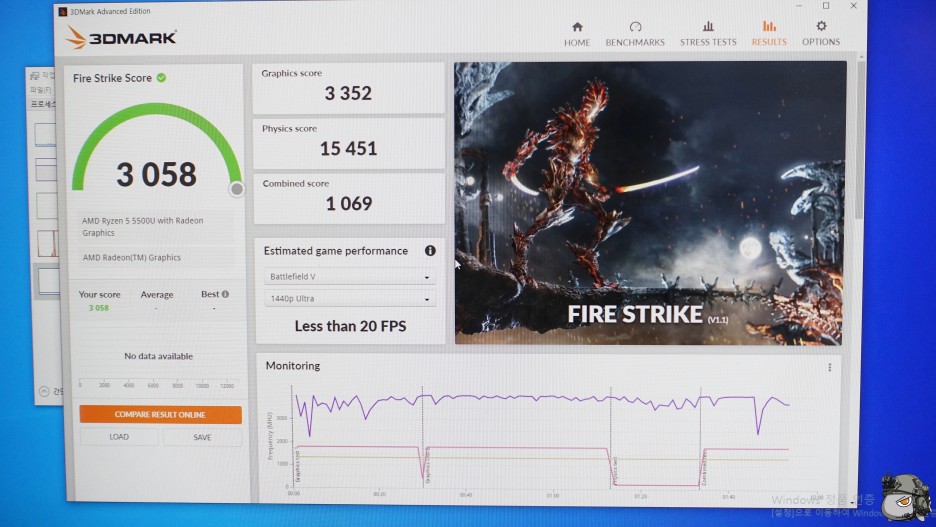
Task: Click the mascot icon in the screen corner
Action: coord(905,497)
